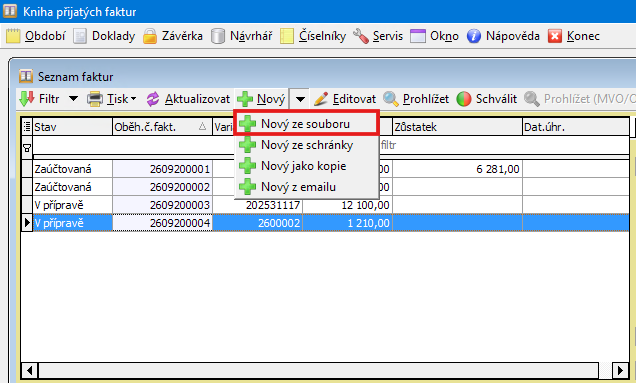Click the Číselníky yellow sheet icon
Viewport: 636px width, 383px height.
(x=287, y=36)
